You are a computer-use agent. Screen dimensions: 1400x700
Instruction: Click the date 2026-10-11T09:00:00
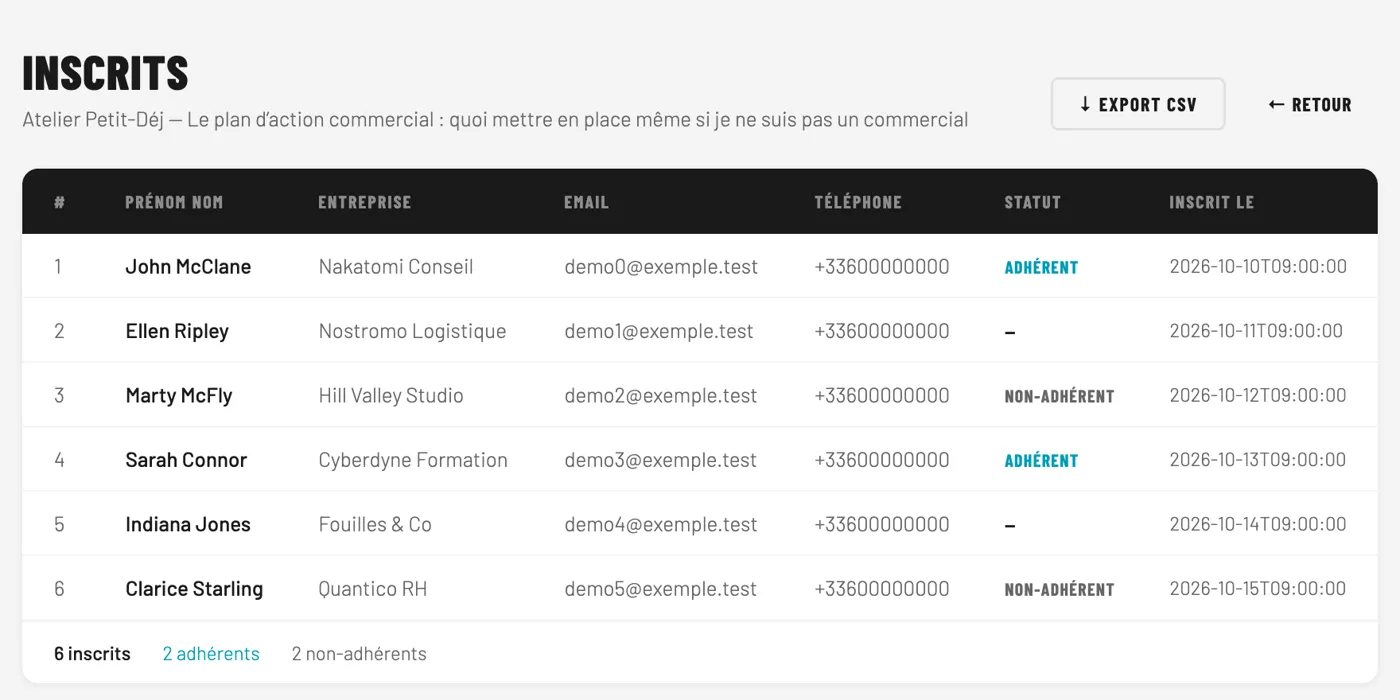[x=1256, y=331]
